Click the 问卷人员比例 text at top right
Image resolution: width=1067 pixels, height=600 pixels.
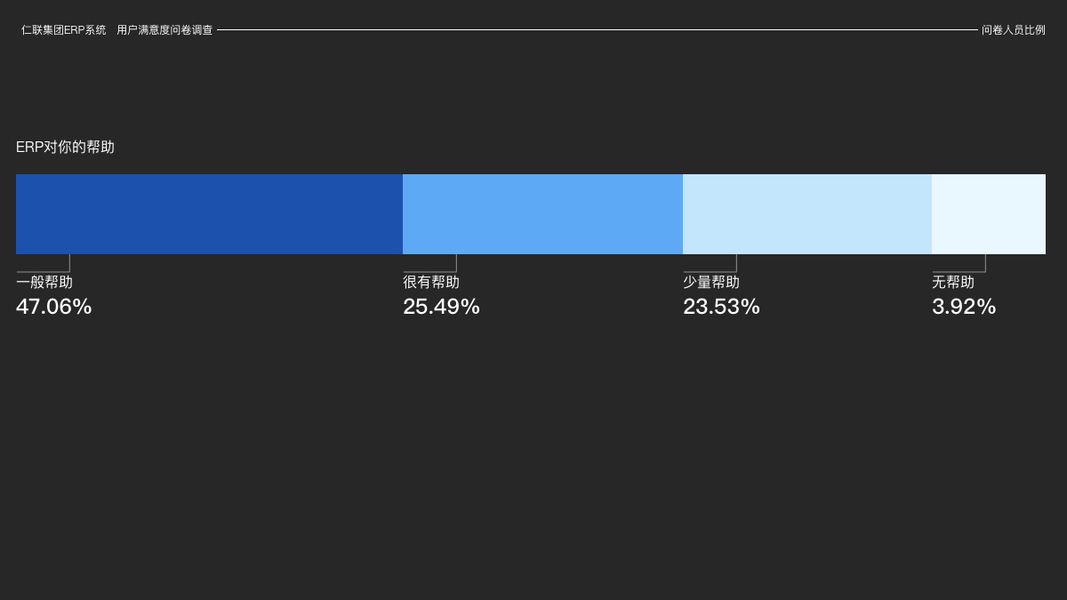point(1013,30)
